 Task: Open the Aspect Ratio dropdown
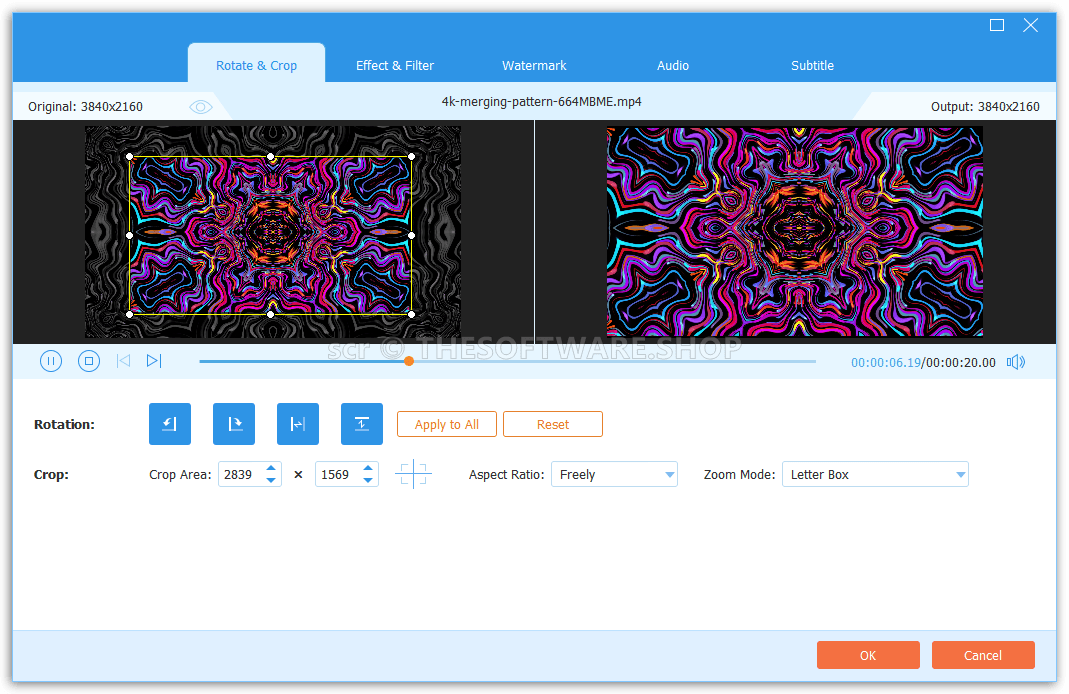pos(614,474)
